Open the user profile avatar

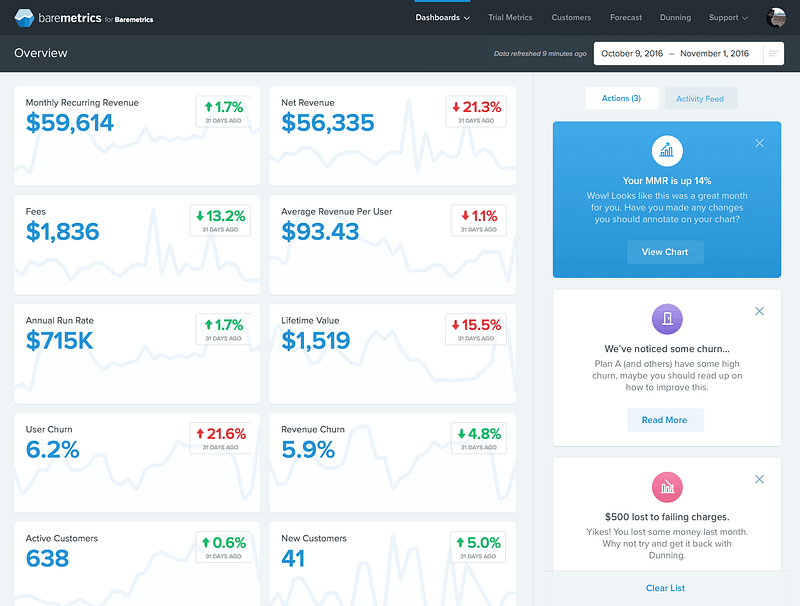pyautogui.click(x=776, y=17)
